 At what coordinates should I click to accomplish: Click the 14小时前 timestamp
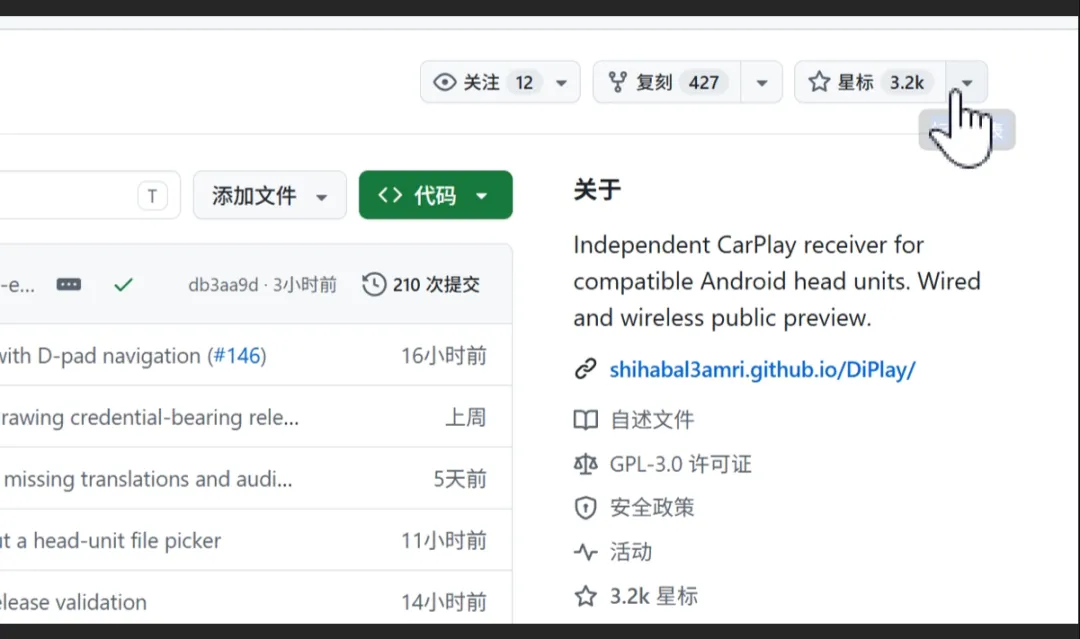(x=444, y=603)
